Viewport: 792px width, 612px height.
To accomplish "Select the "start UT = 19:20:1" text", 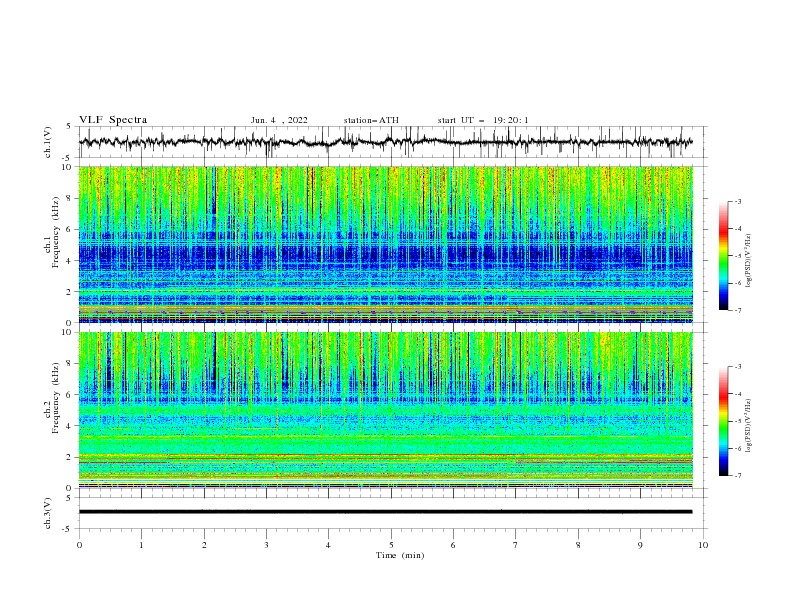I will pos(483,120).
